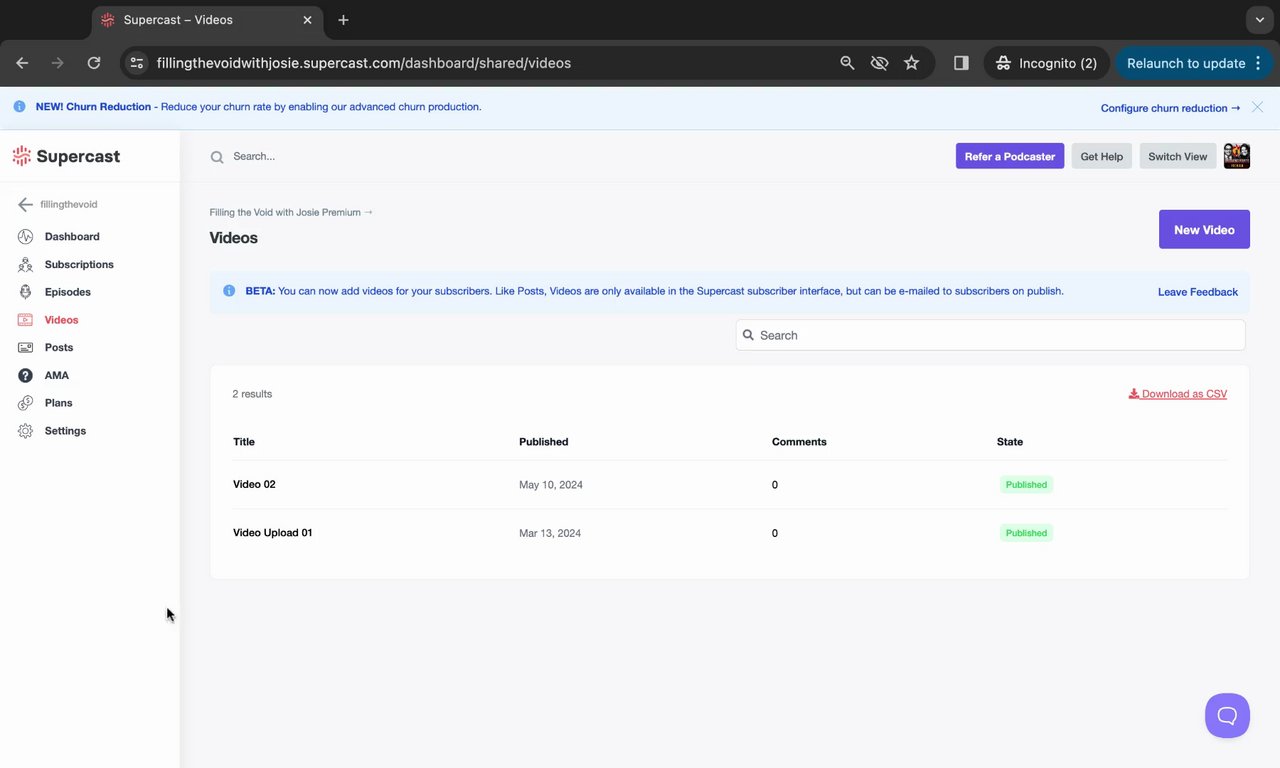Click the Posts icon in sidebar
Screen dimensions: 1280x768
(x=25, y=348)
